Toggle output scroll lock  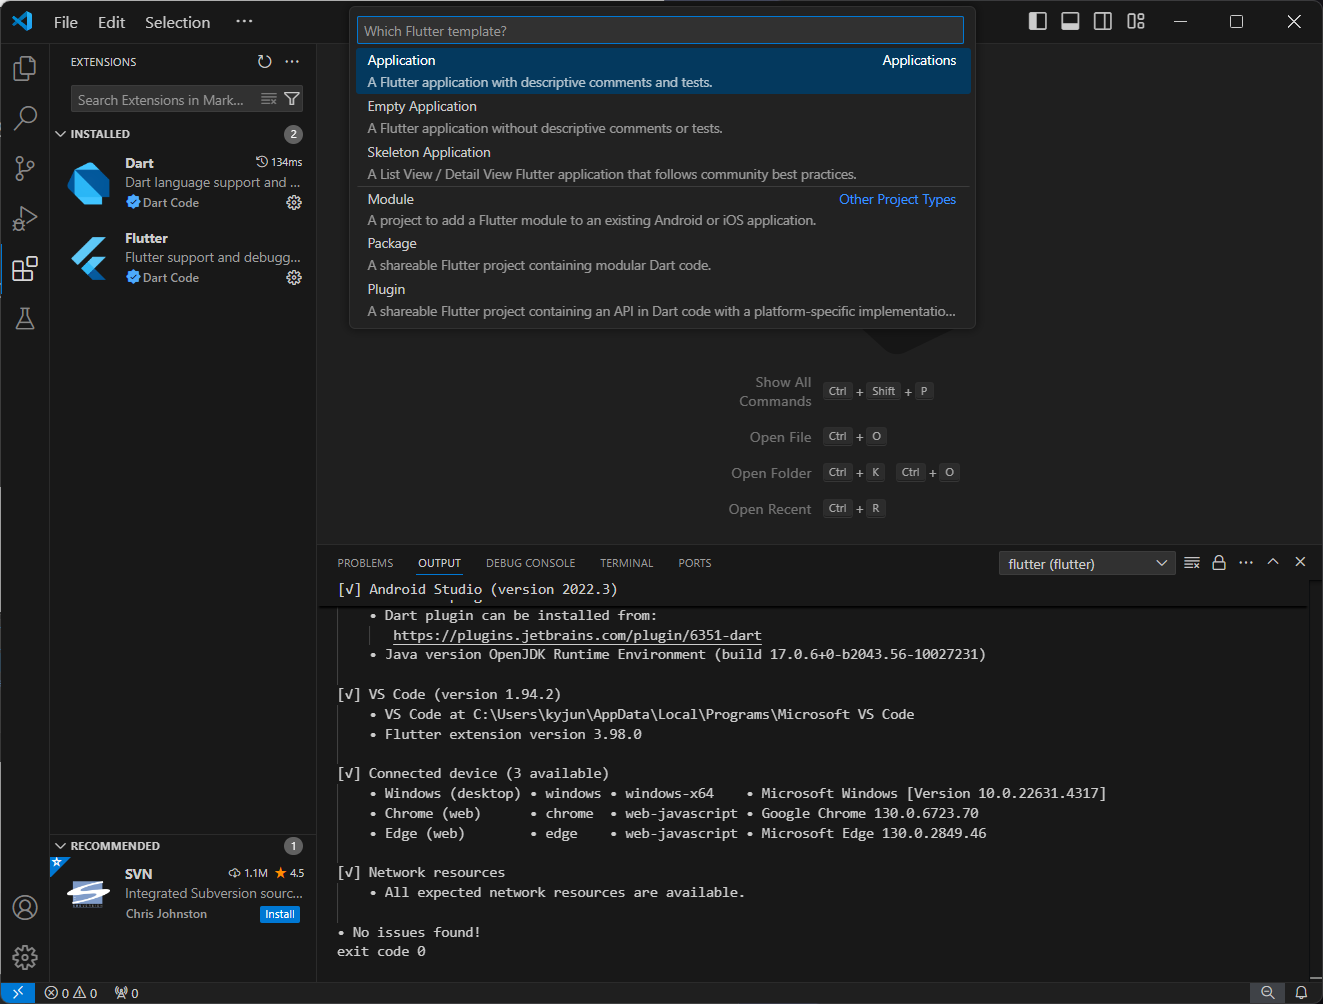pos(1219,563)
